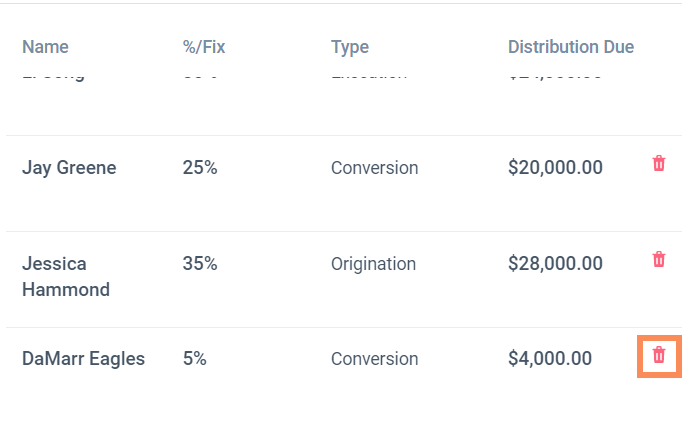Sort by the Name column header
This screenshot has height=438, width=682.
(45, 47)
